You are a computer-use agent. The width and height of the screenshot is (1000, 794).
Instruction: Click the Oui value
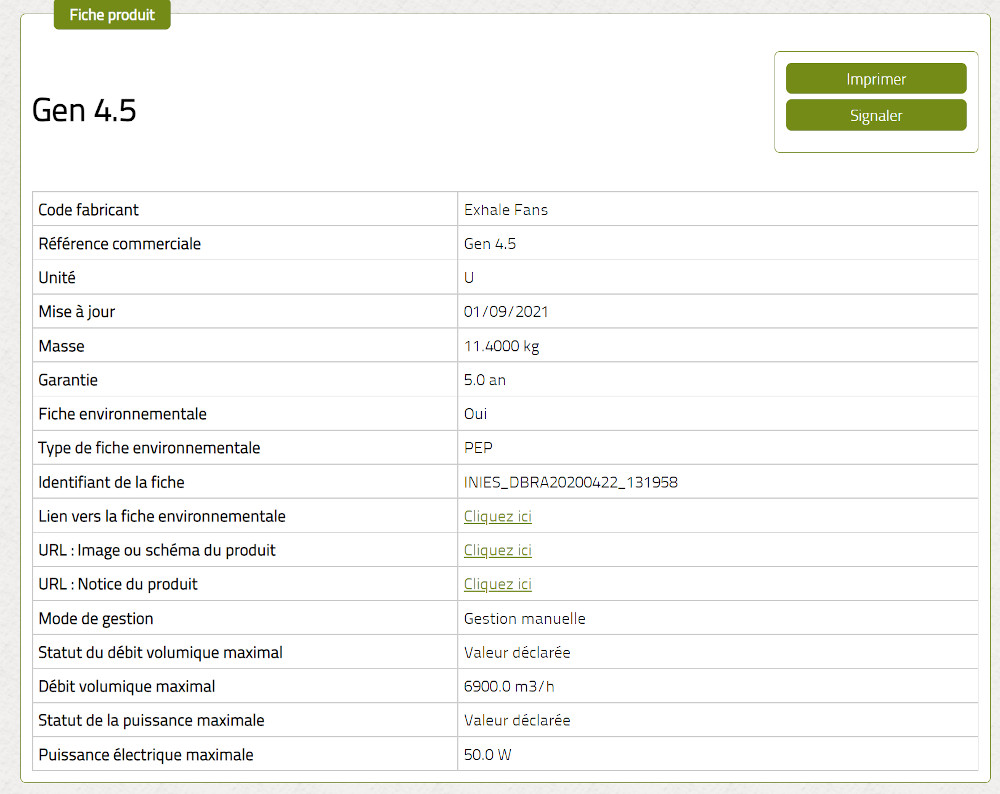tap(476, 414)
